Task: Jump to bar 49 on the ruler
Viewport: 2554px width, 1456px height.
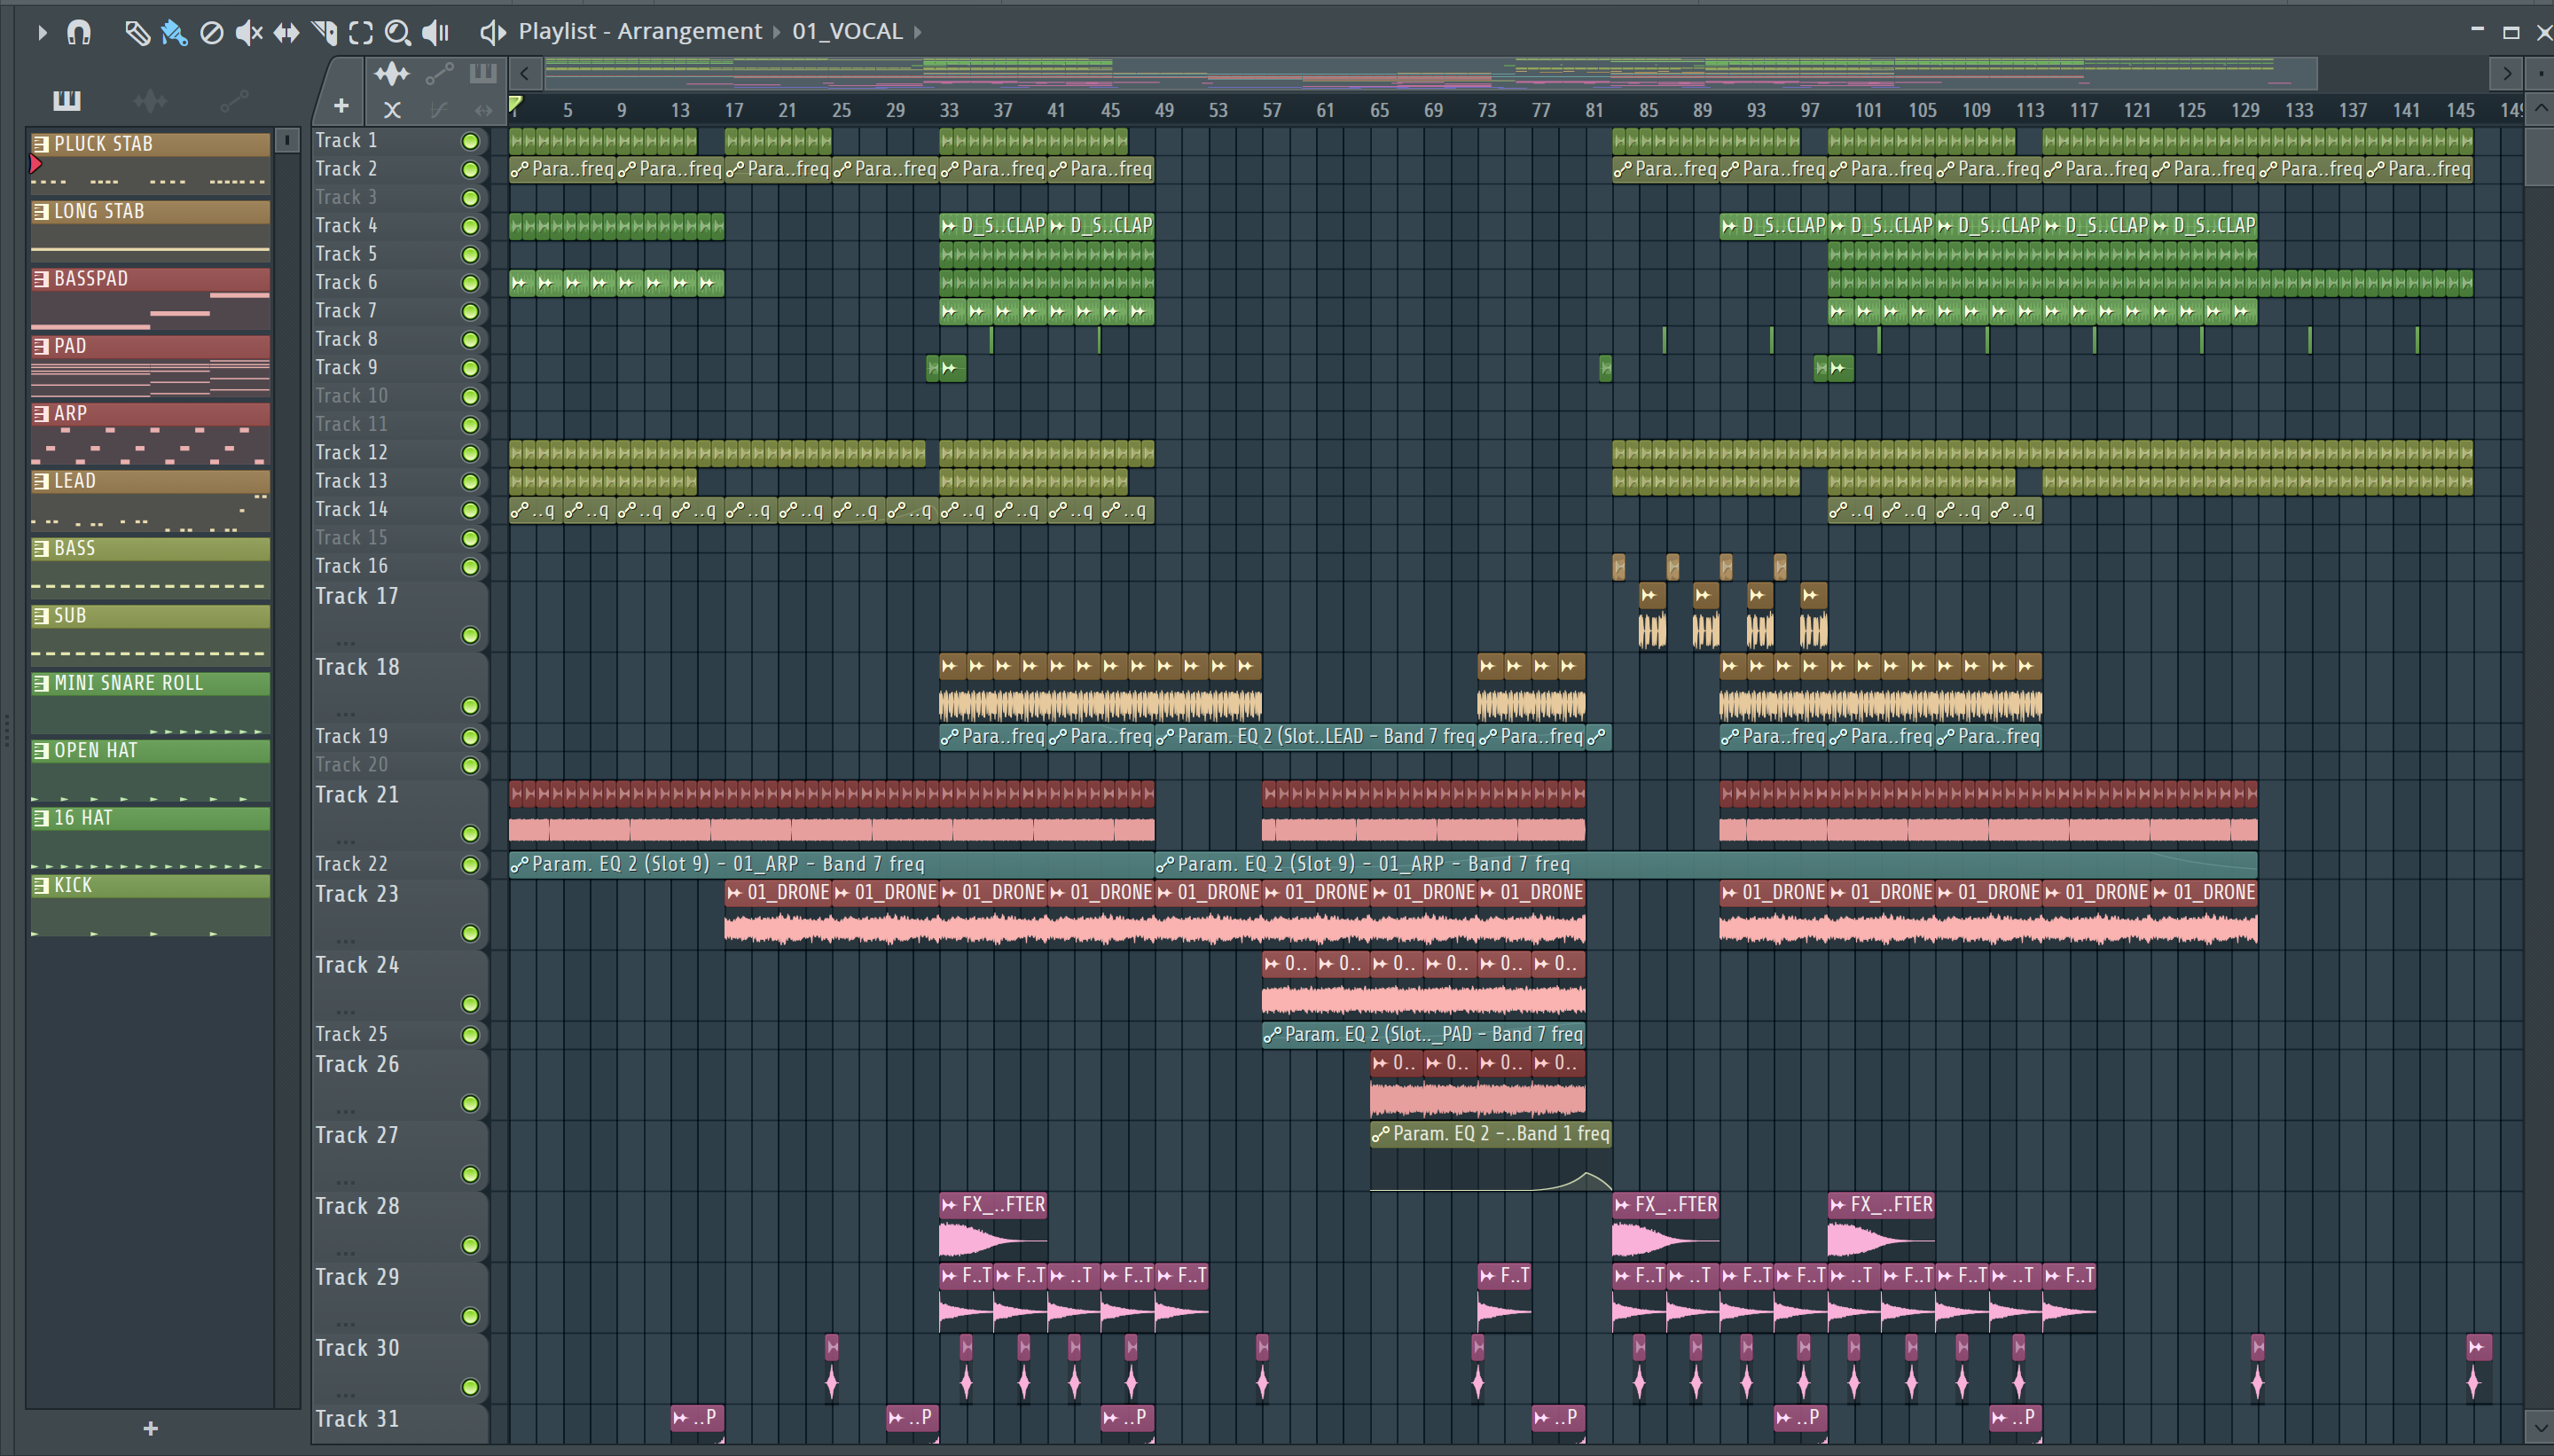Action: (x=1164, y=111)
